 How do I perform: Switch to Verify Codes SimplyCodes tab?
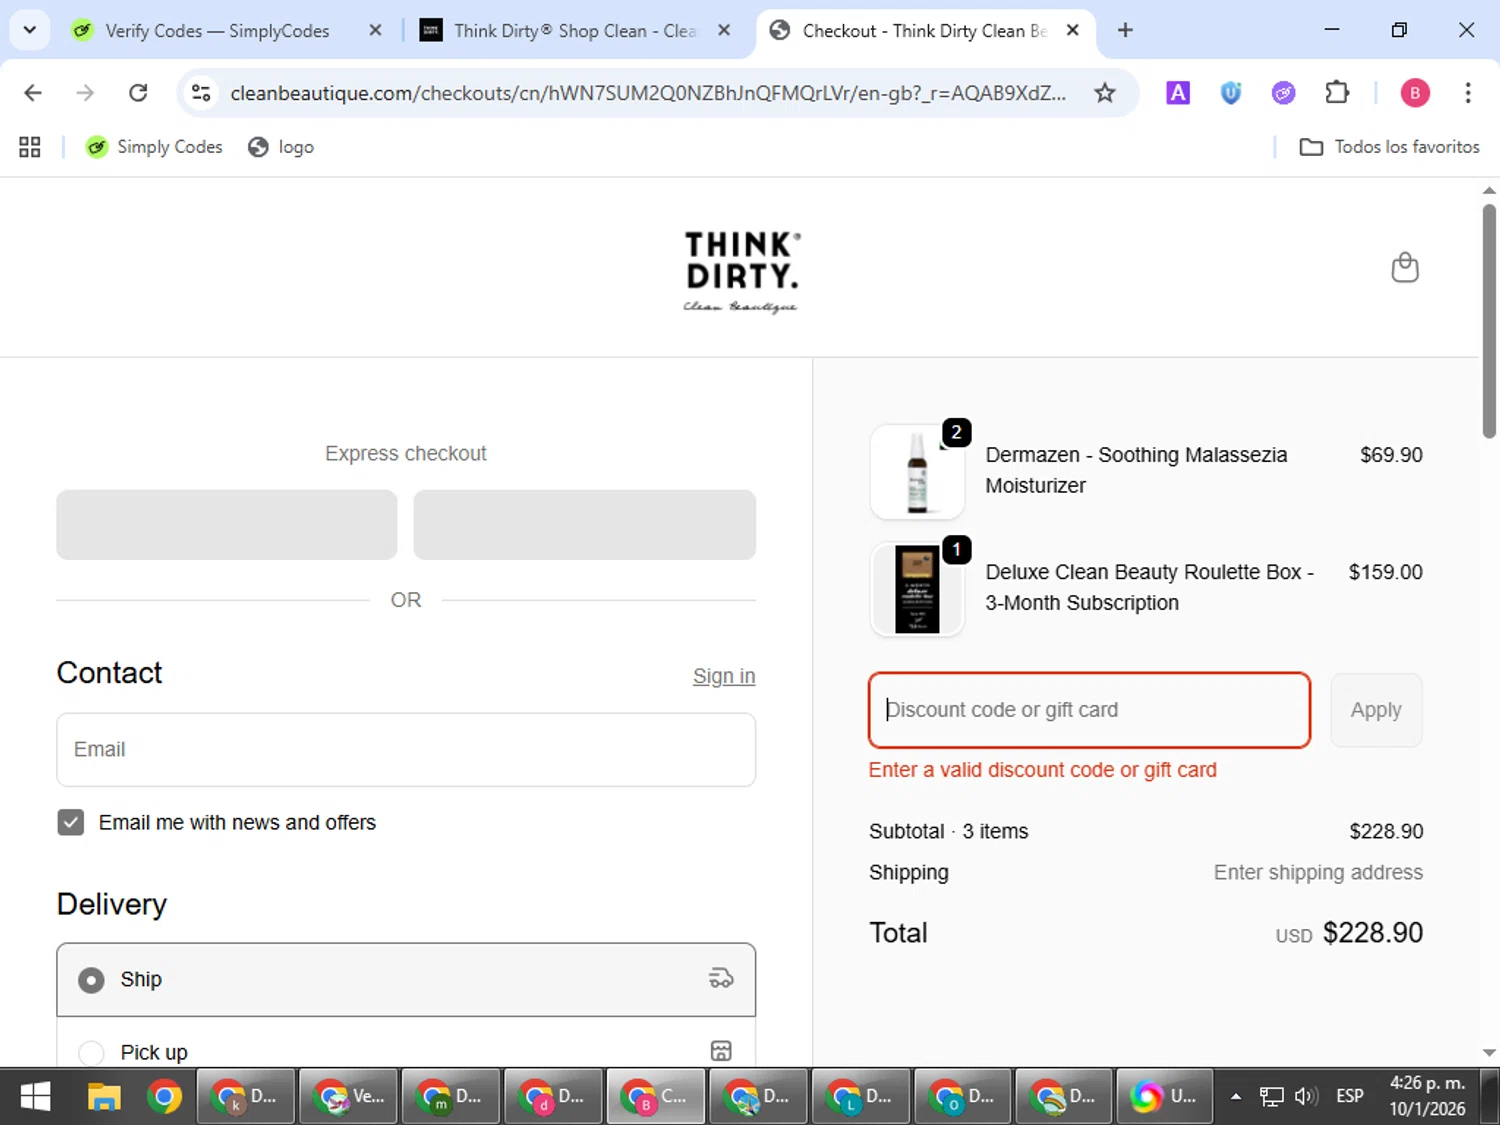pyautogui.click(x=216, y=31)
